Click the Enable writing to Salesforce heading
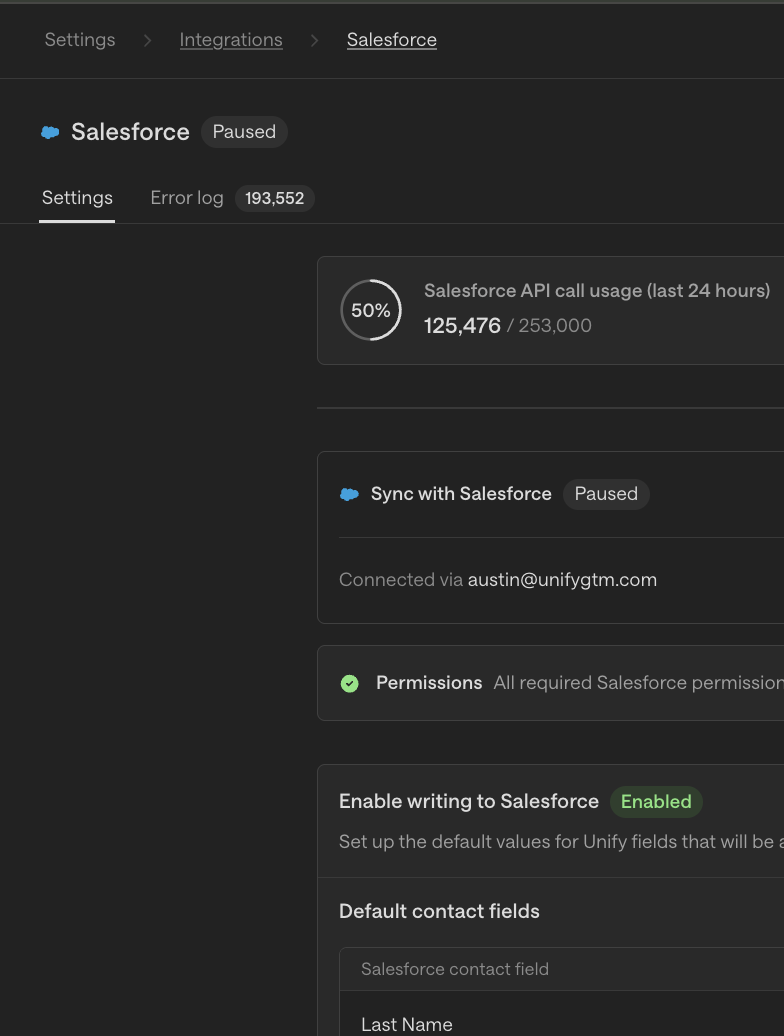Screen dimensions: 784x1036 point(469,801)
